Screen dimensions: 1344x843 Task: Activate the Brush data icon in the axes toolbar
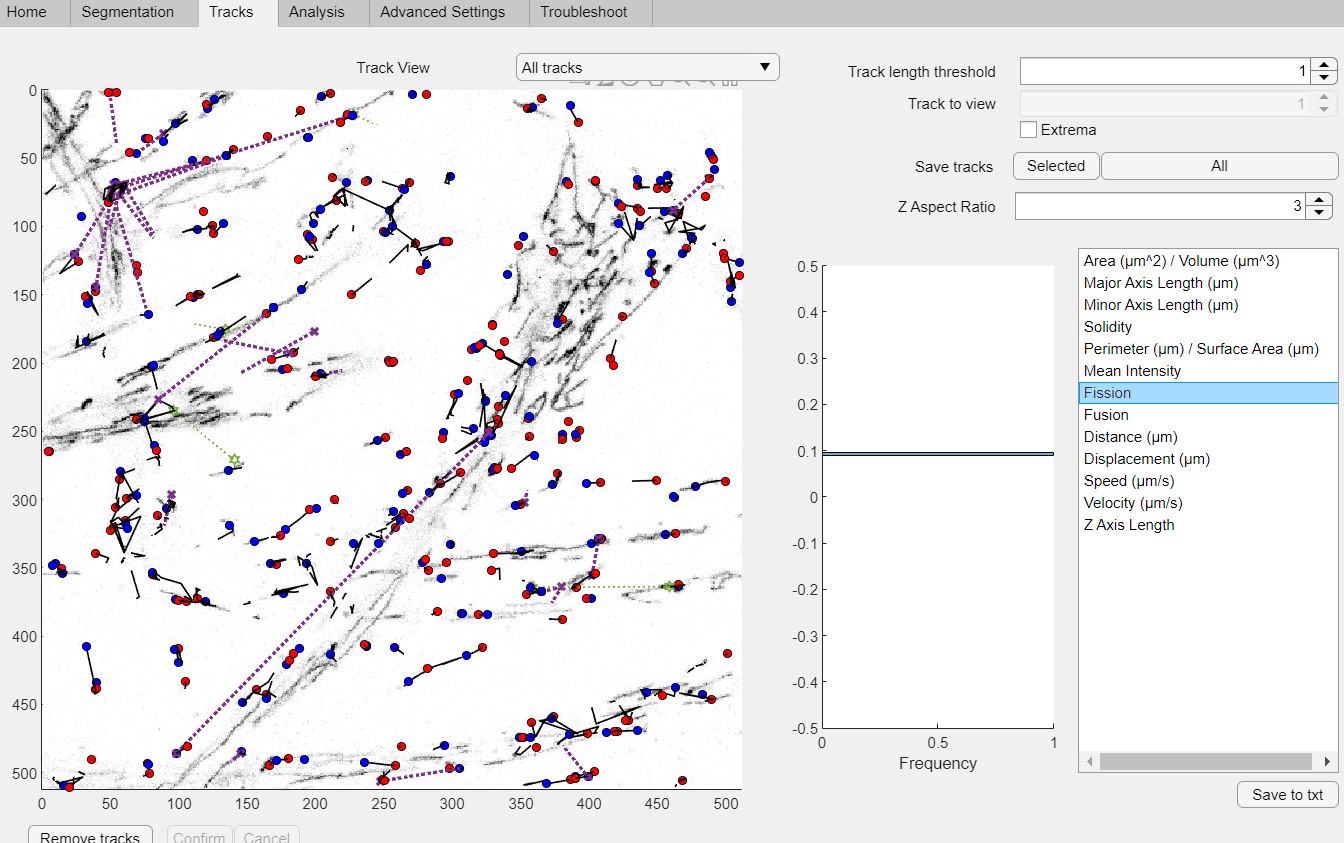click(604, 84)
